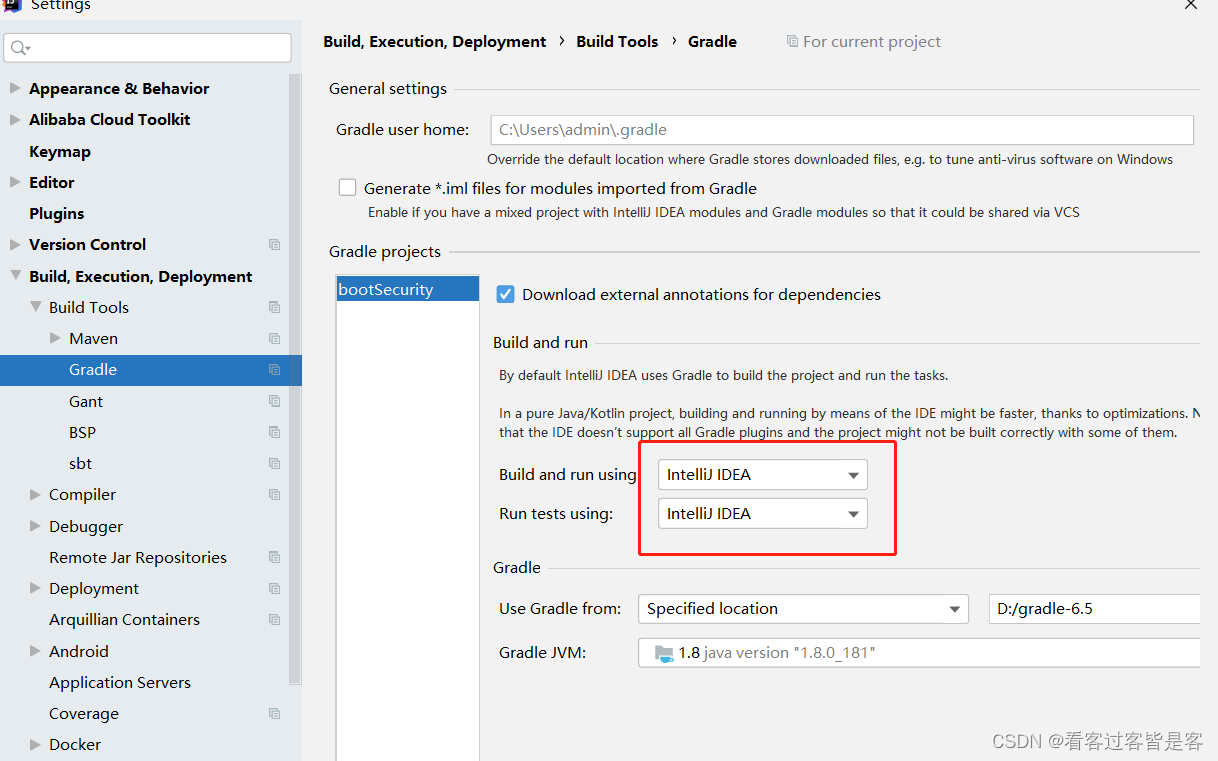1218x761 pixels.
Task: Select sbt settings page
Action: [81, 463]
